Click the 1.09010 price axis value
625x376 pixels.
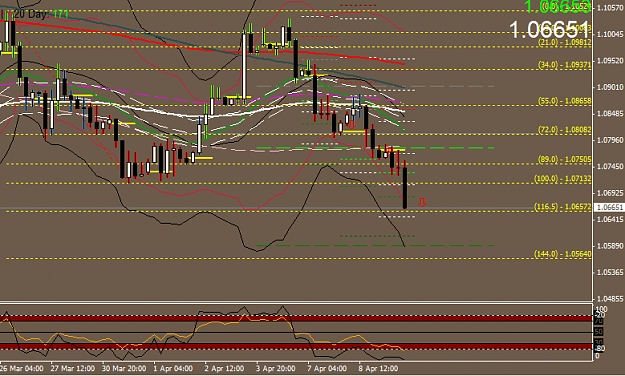pyautogui.click(x=610, y=87)
